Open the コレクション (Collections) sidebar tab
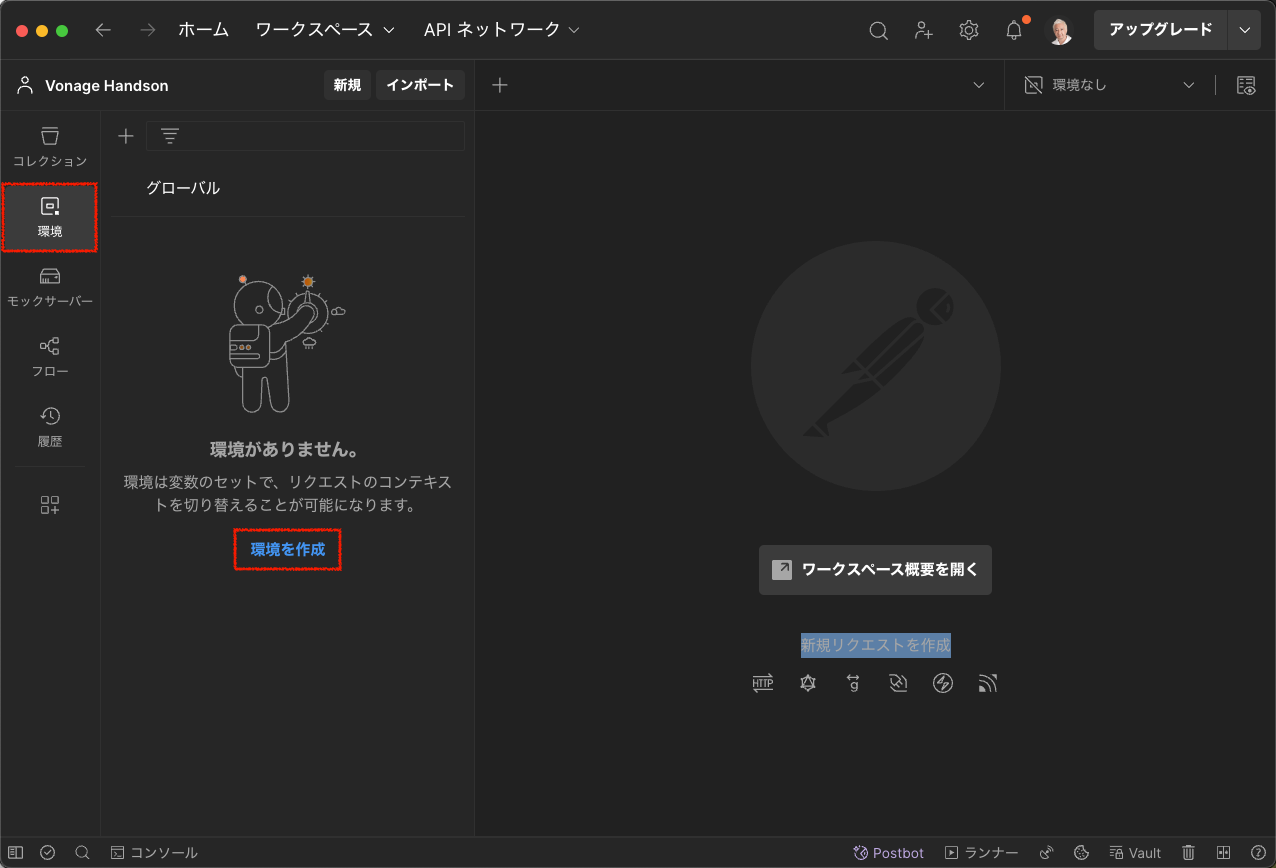The height and width of the screenshot is (868, 1276). (x=50, y=147)
